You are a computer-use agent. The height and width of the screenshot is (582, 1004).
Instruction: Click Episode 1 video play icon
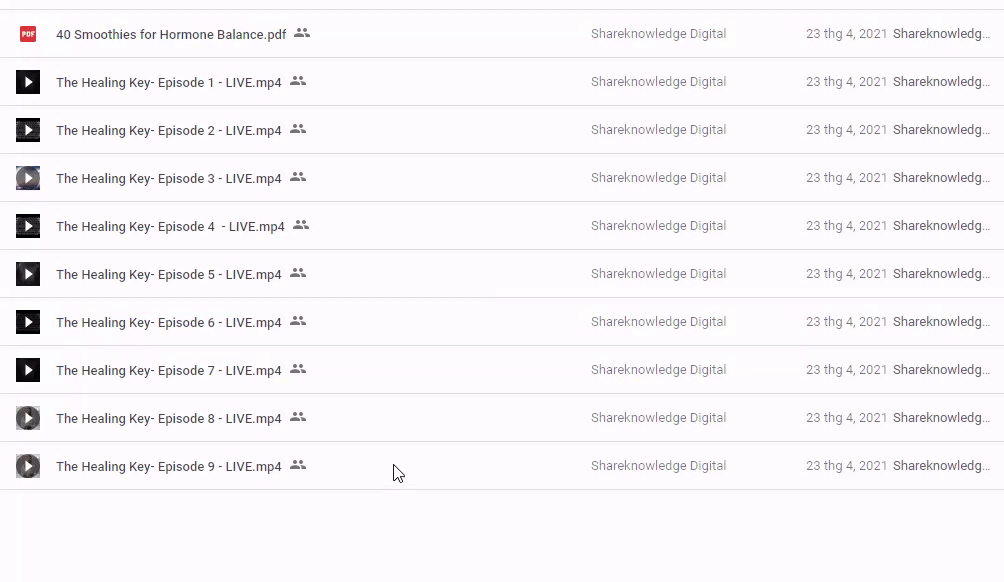pyautogui.click(x=28, y=82)
